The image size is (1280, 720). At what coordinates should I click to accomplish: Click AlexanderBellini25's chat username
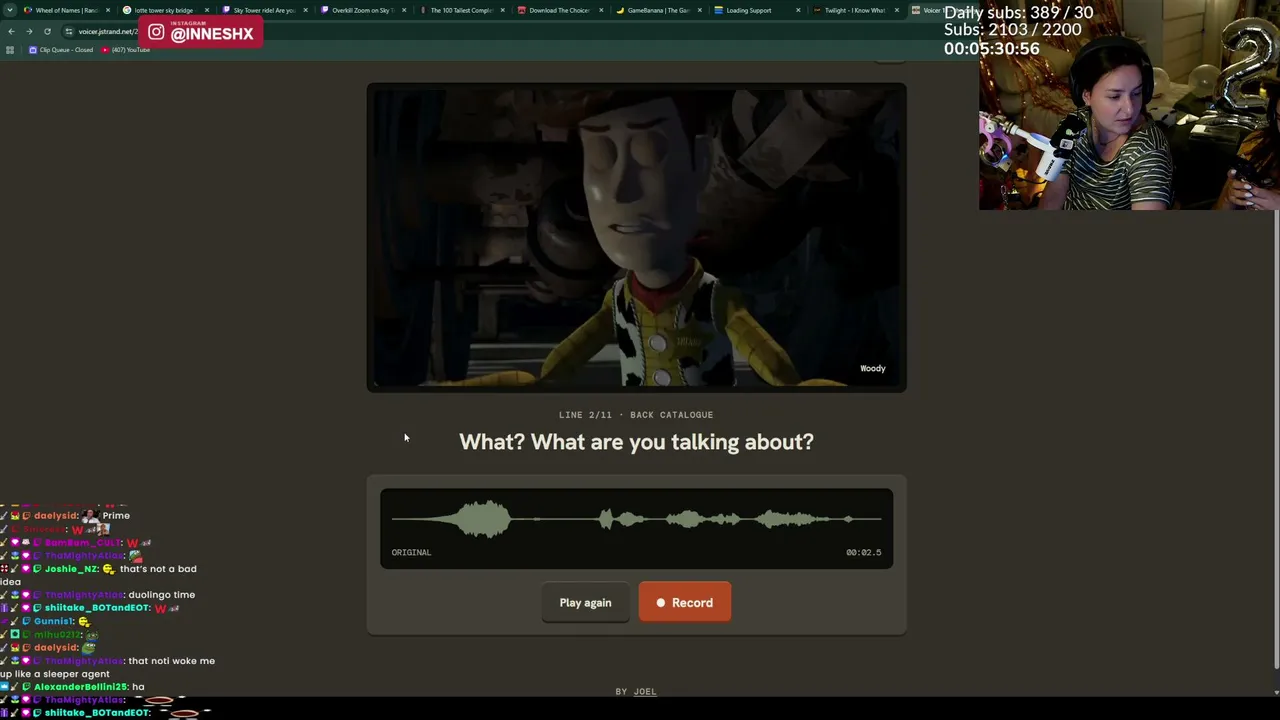point(80,687)
